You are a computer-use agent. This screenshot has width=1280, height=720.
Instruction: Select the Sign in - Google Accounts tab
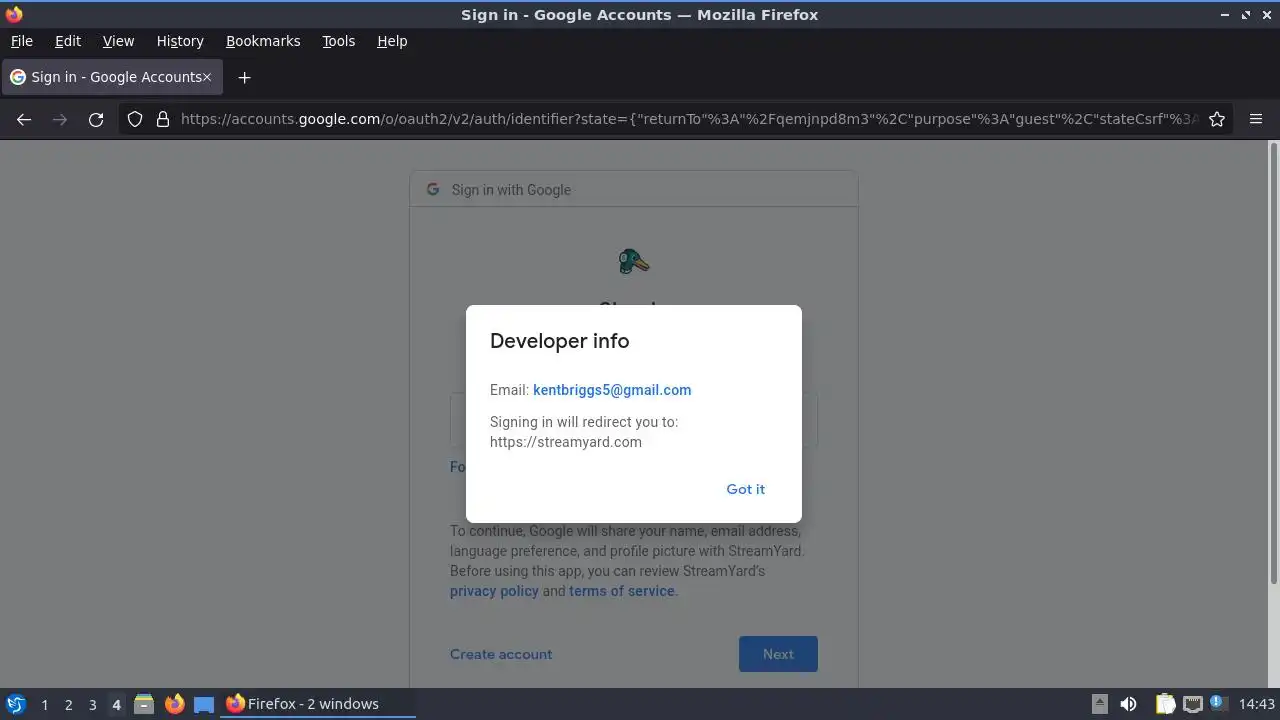[x=111, y=77]
